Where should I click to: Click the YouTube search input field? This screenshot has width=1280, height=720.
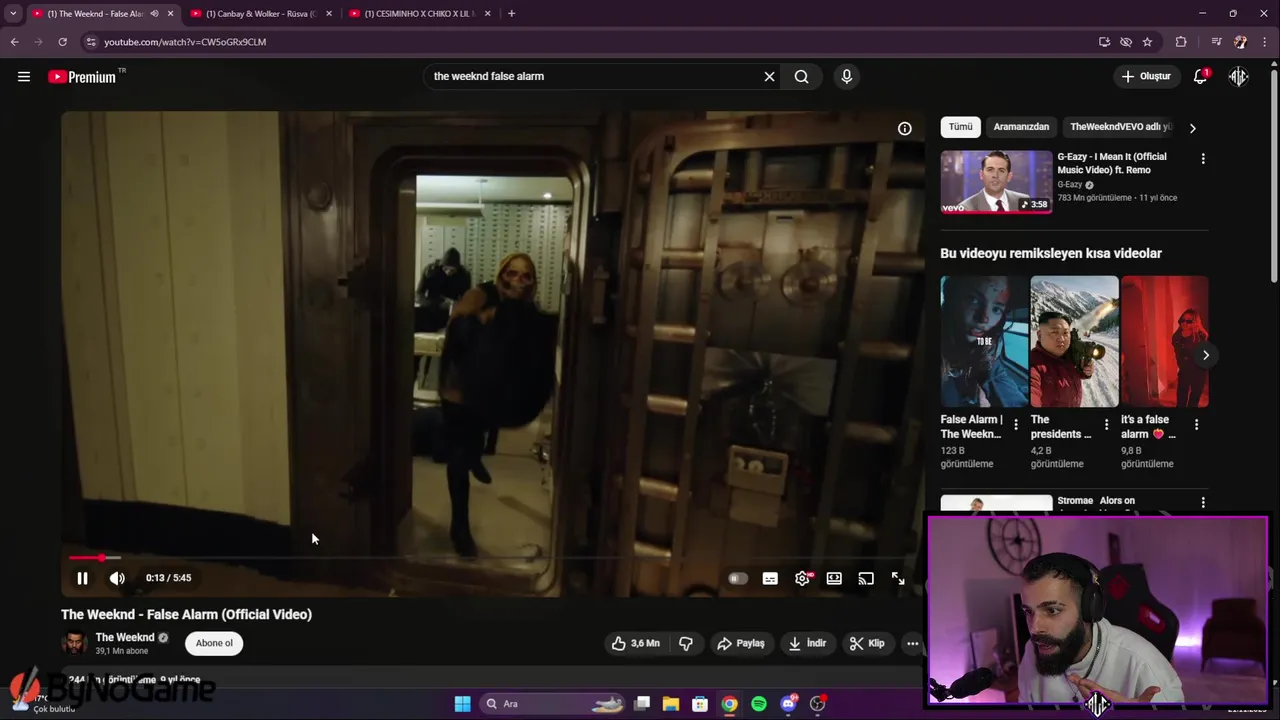[x=594, y=76]
